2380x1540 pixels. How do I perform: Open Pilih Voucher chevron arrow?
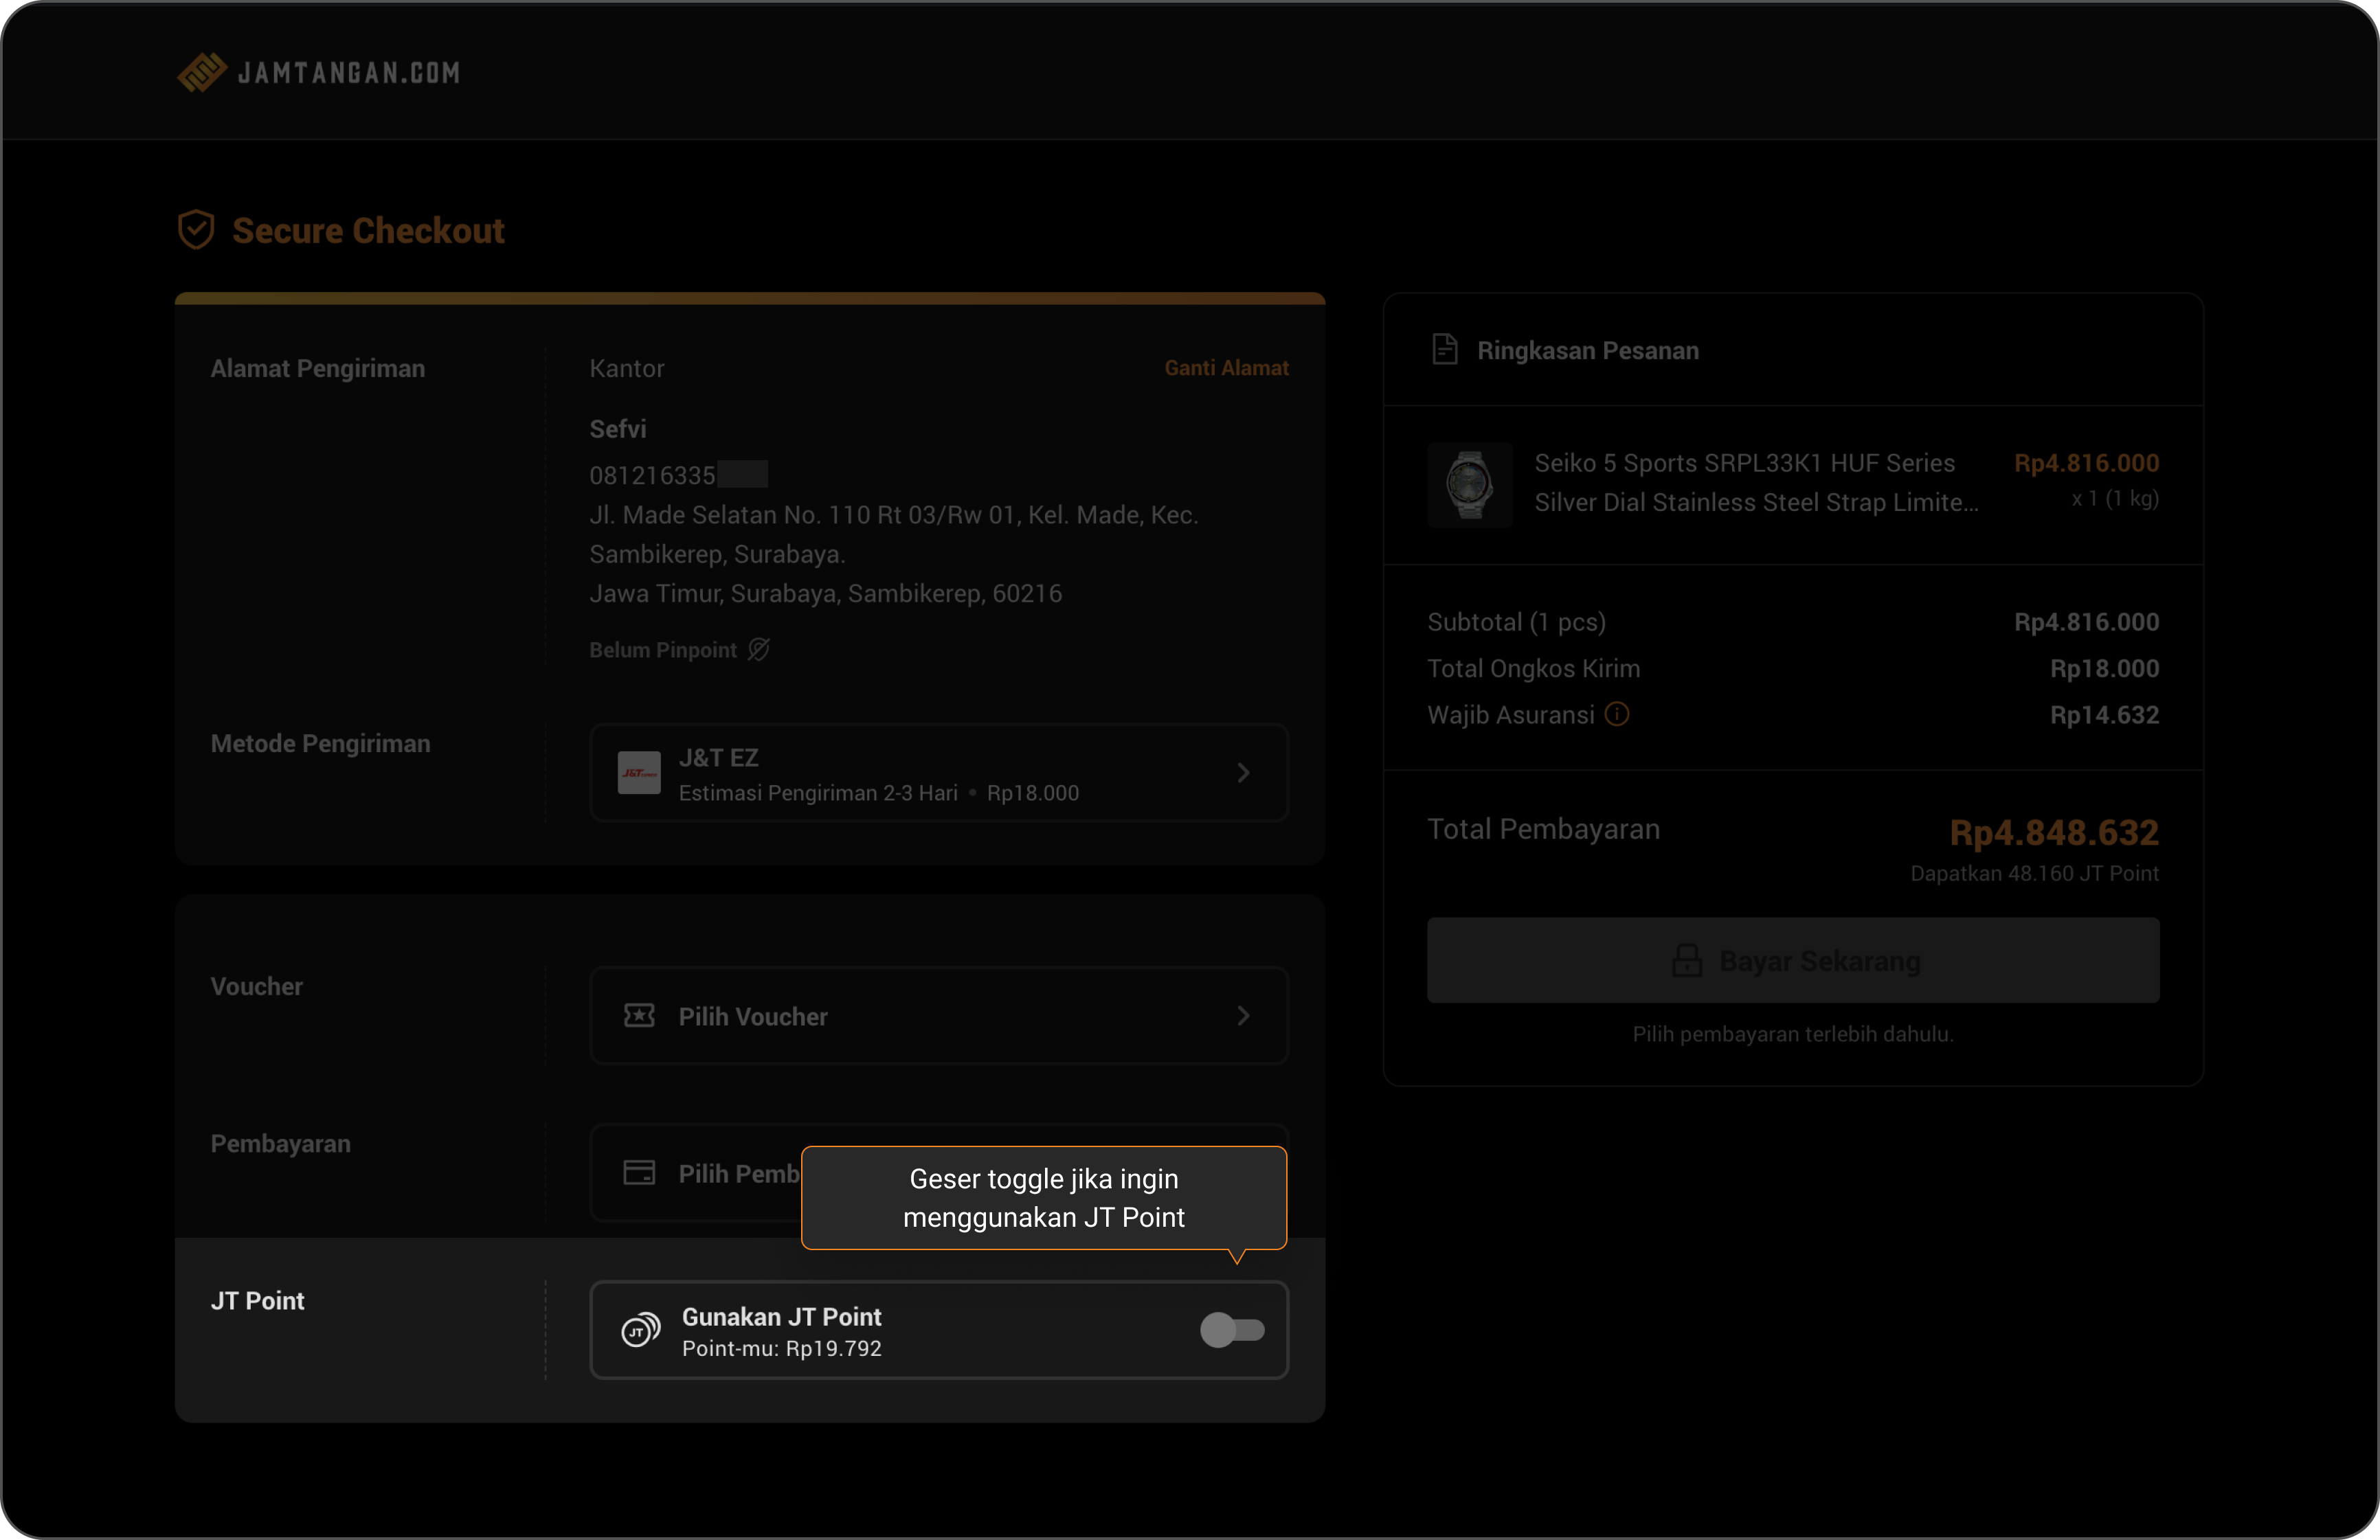tap(1243, 1016)
